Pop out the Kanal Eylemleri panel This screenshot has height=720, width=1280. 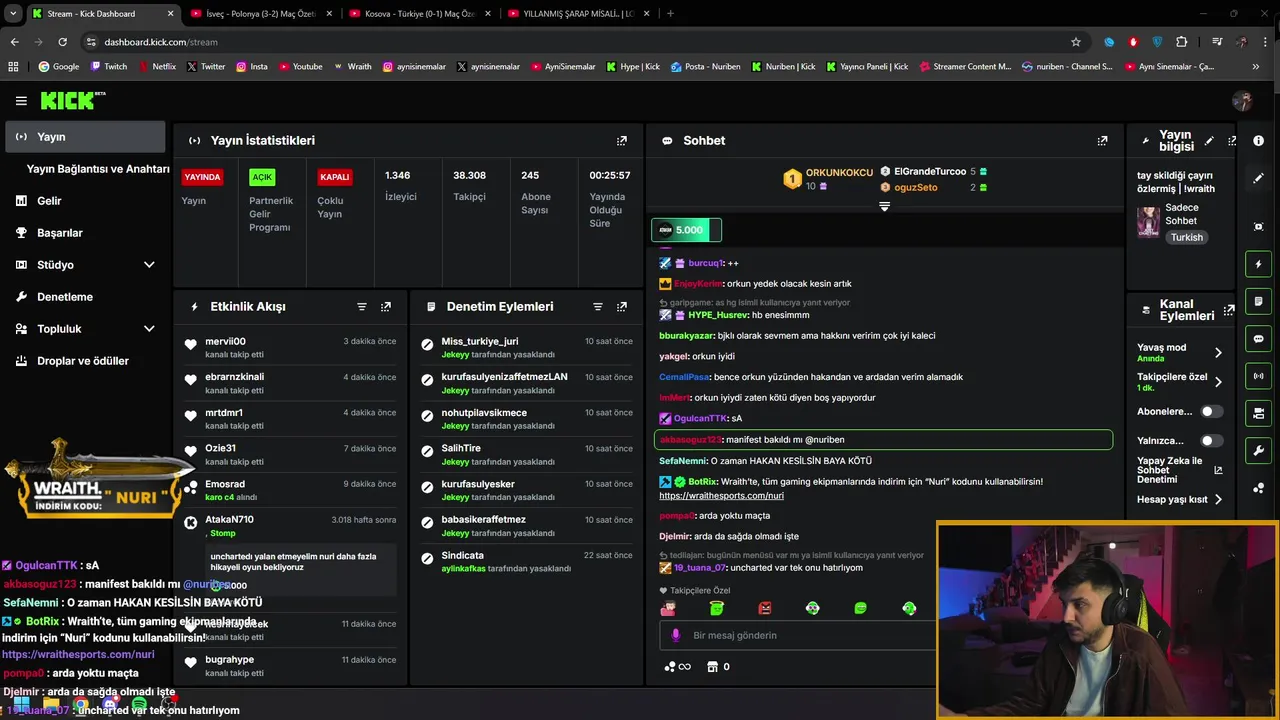click(x=1229, y=310)
